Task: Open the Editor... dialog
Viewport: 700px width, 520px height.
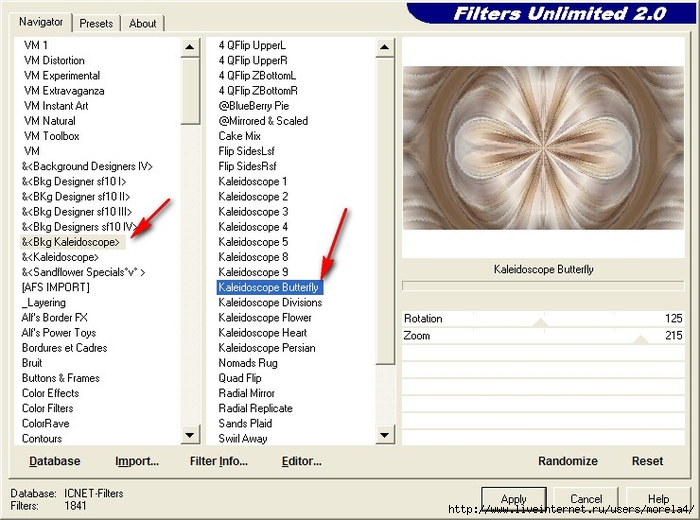Action: [301, 461]
